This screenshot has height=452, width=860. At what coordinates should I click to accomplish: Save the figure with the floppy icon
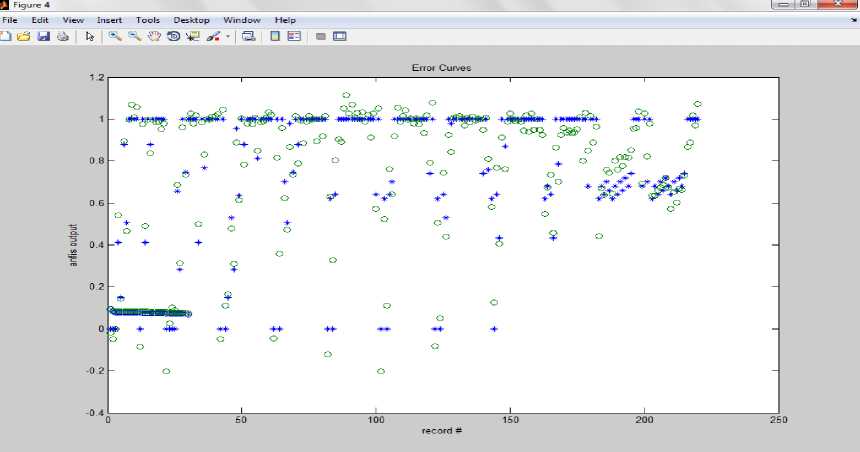tap(44, 37)
